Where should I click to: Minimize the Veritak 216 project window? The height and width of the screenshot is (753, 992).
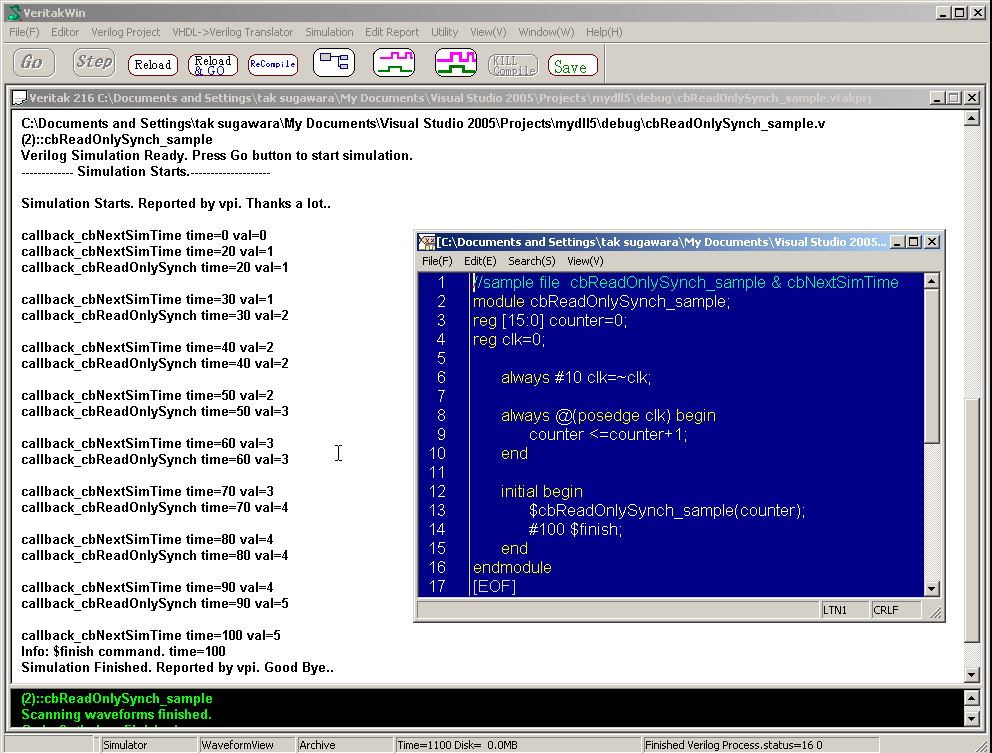coord(937,97)
